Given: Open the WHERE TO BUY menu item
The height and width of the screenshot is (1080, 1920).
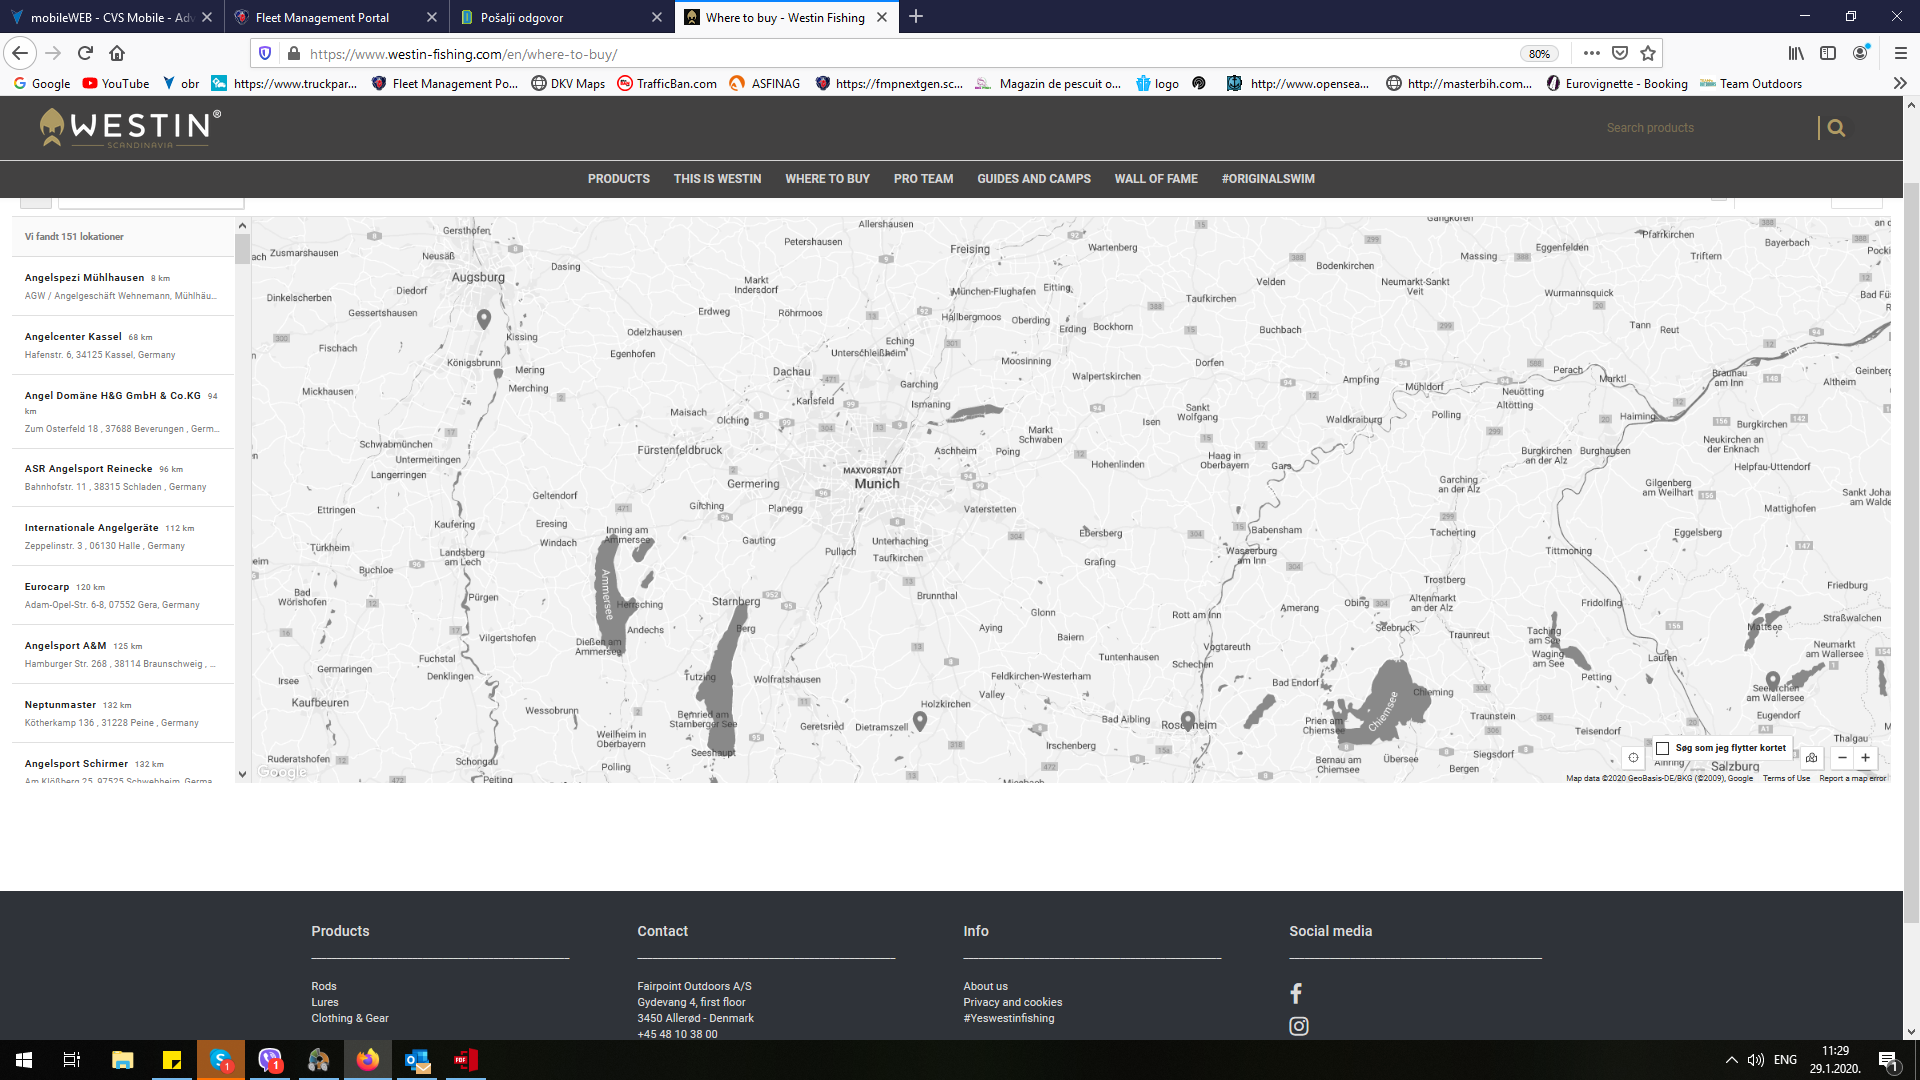Looking at the screenshot, I should pyautogui.click(x=827, y=179).
